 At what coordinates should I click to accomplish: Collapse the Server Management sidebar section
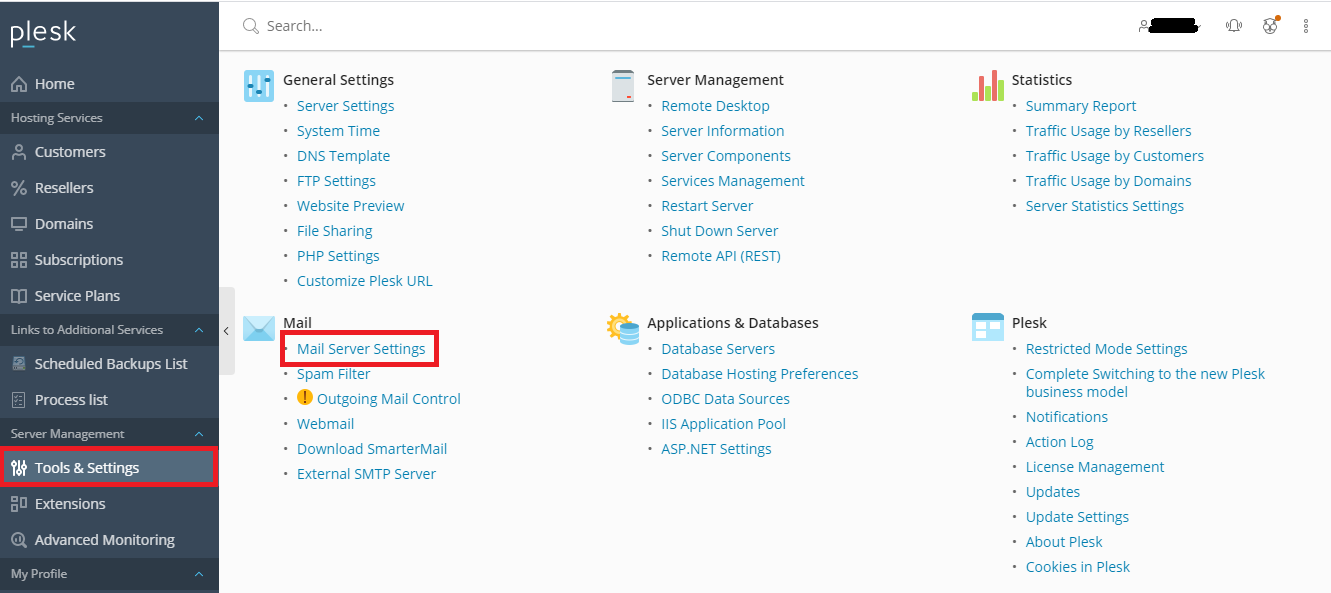click(198, 434)
